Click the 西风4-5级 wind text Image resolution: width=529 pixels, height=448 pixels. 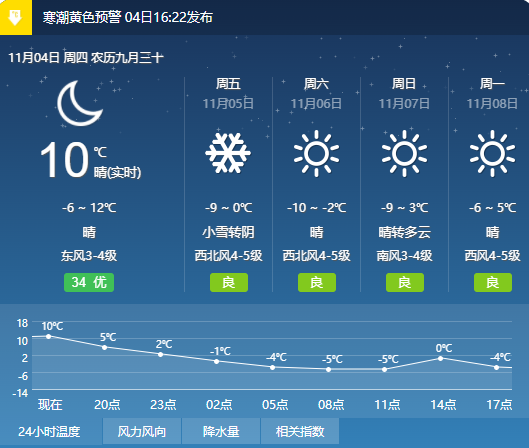493,256
